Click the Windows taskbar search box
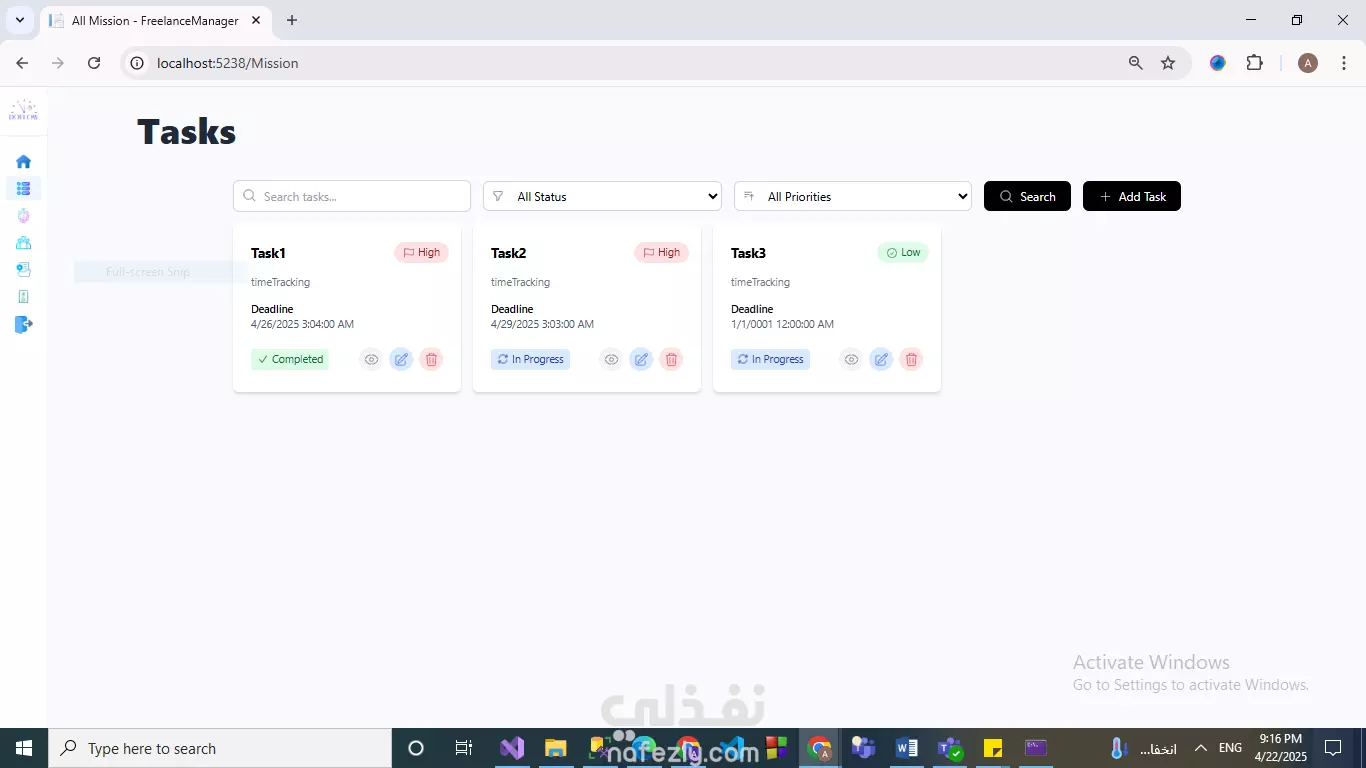 pos(220,748)
